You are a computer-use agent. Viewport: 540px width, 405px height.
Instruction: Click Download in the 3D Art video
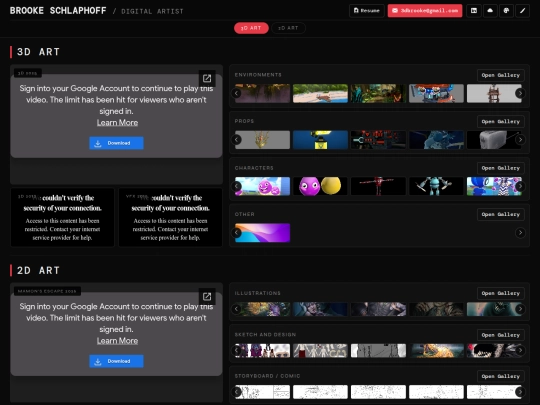click(116, 143)
